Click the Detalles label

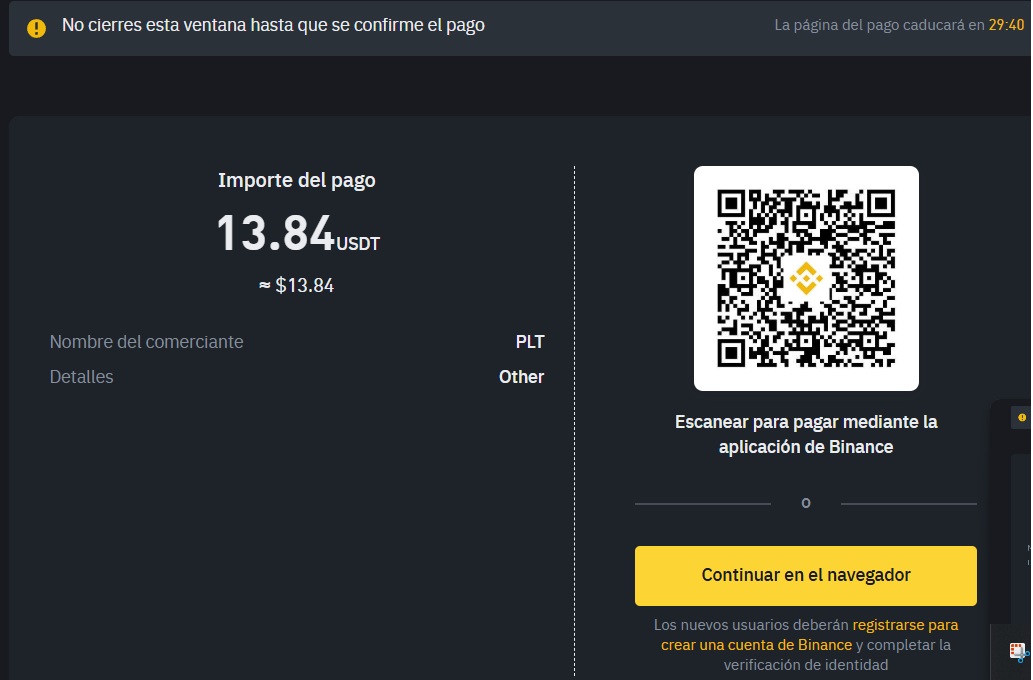click(81, 377)
